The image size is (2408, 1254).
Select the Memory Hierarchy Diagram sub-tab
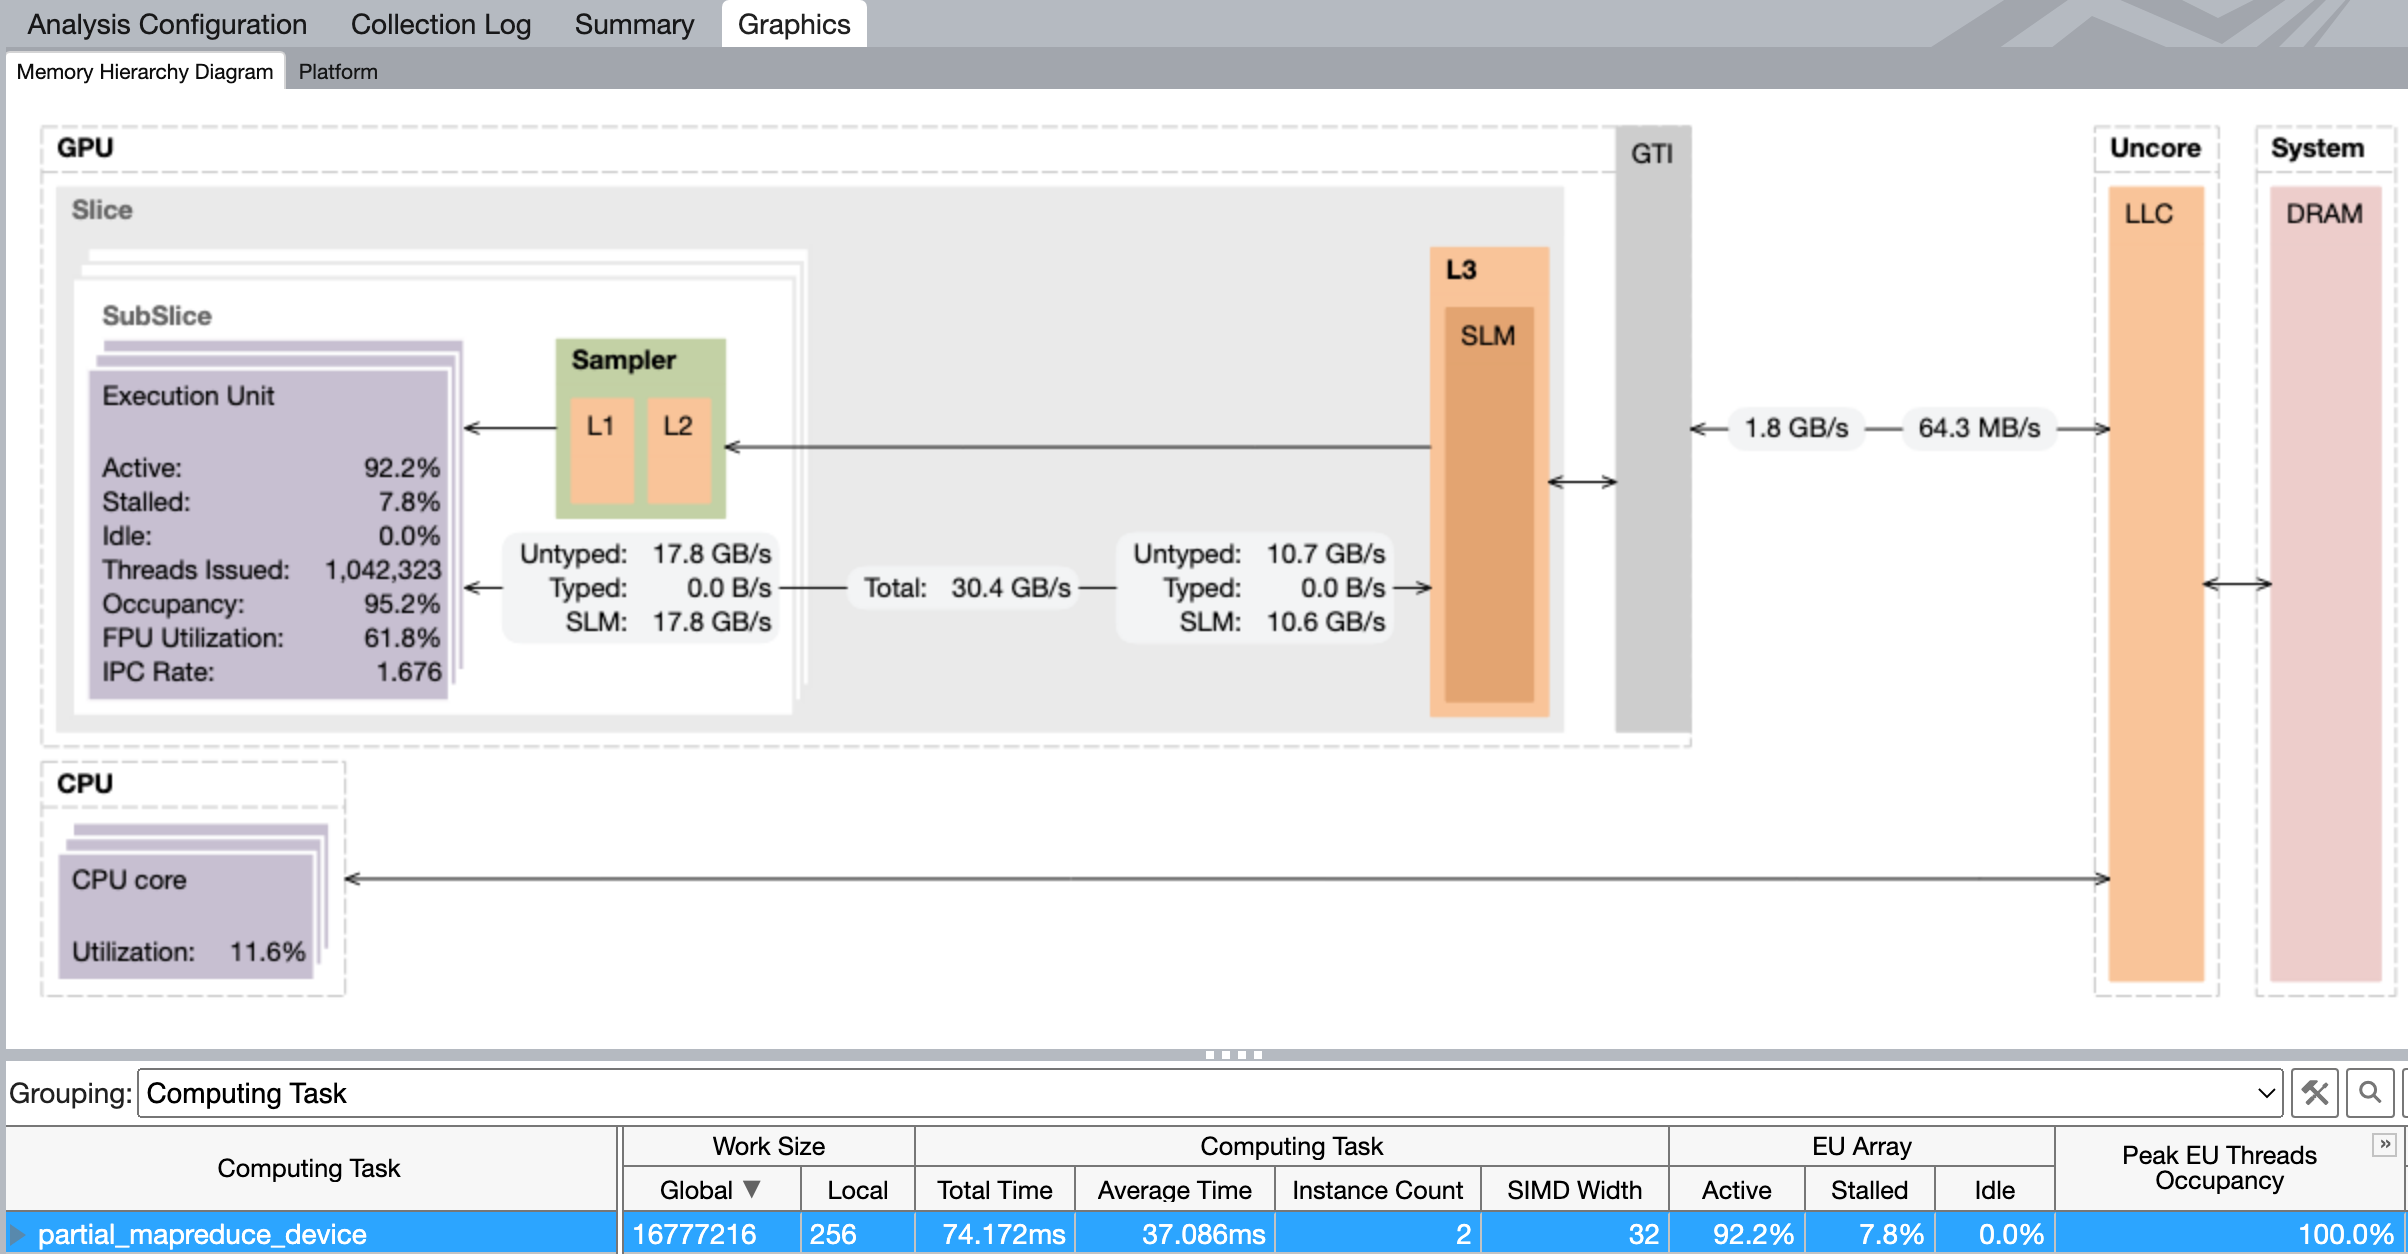144,70
